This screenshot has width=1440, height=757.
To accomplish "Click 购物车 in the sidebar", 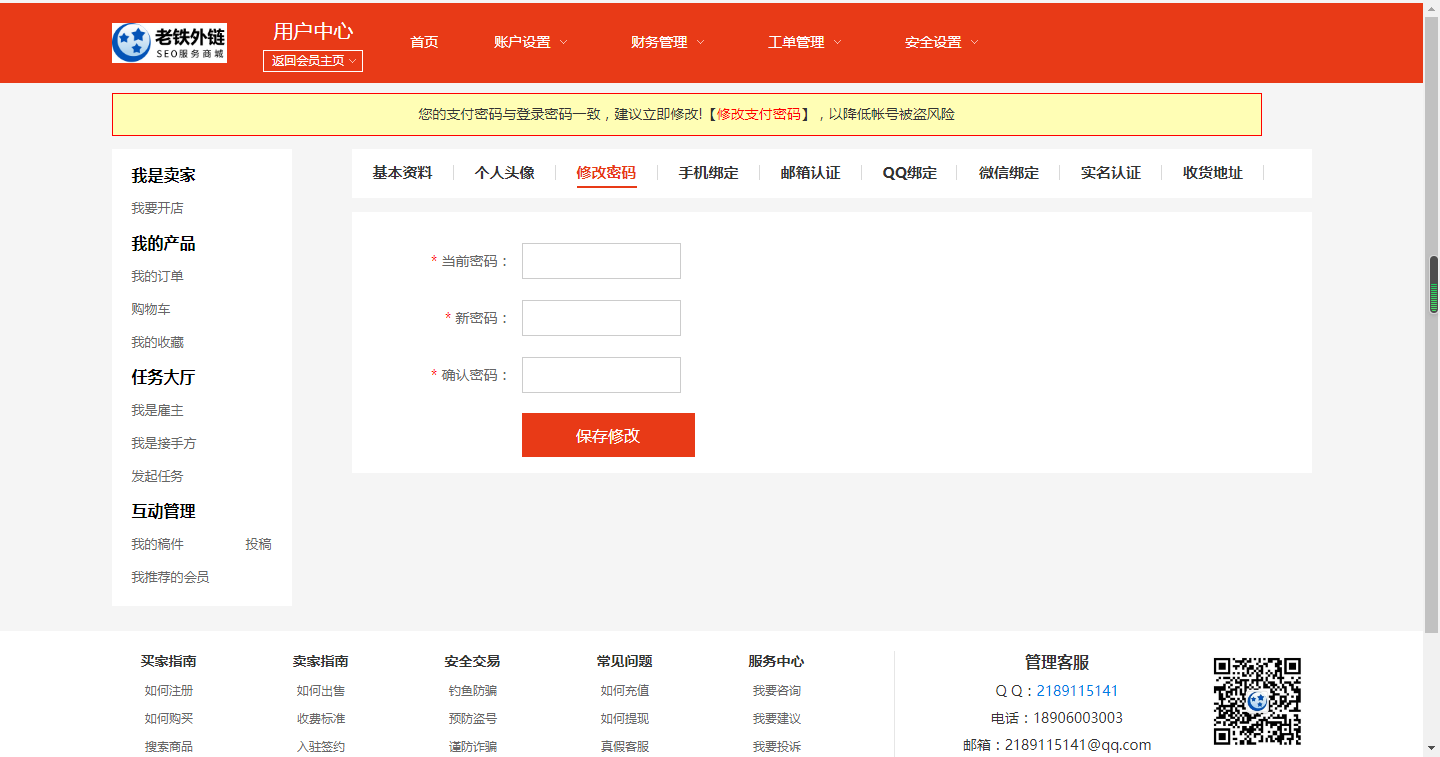I will tap(151, 309).
